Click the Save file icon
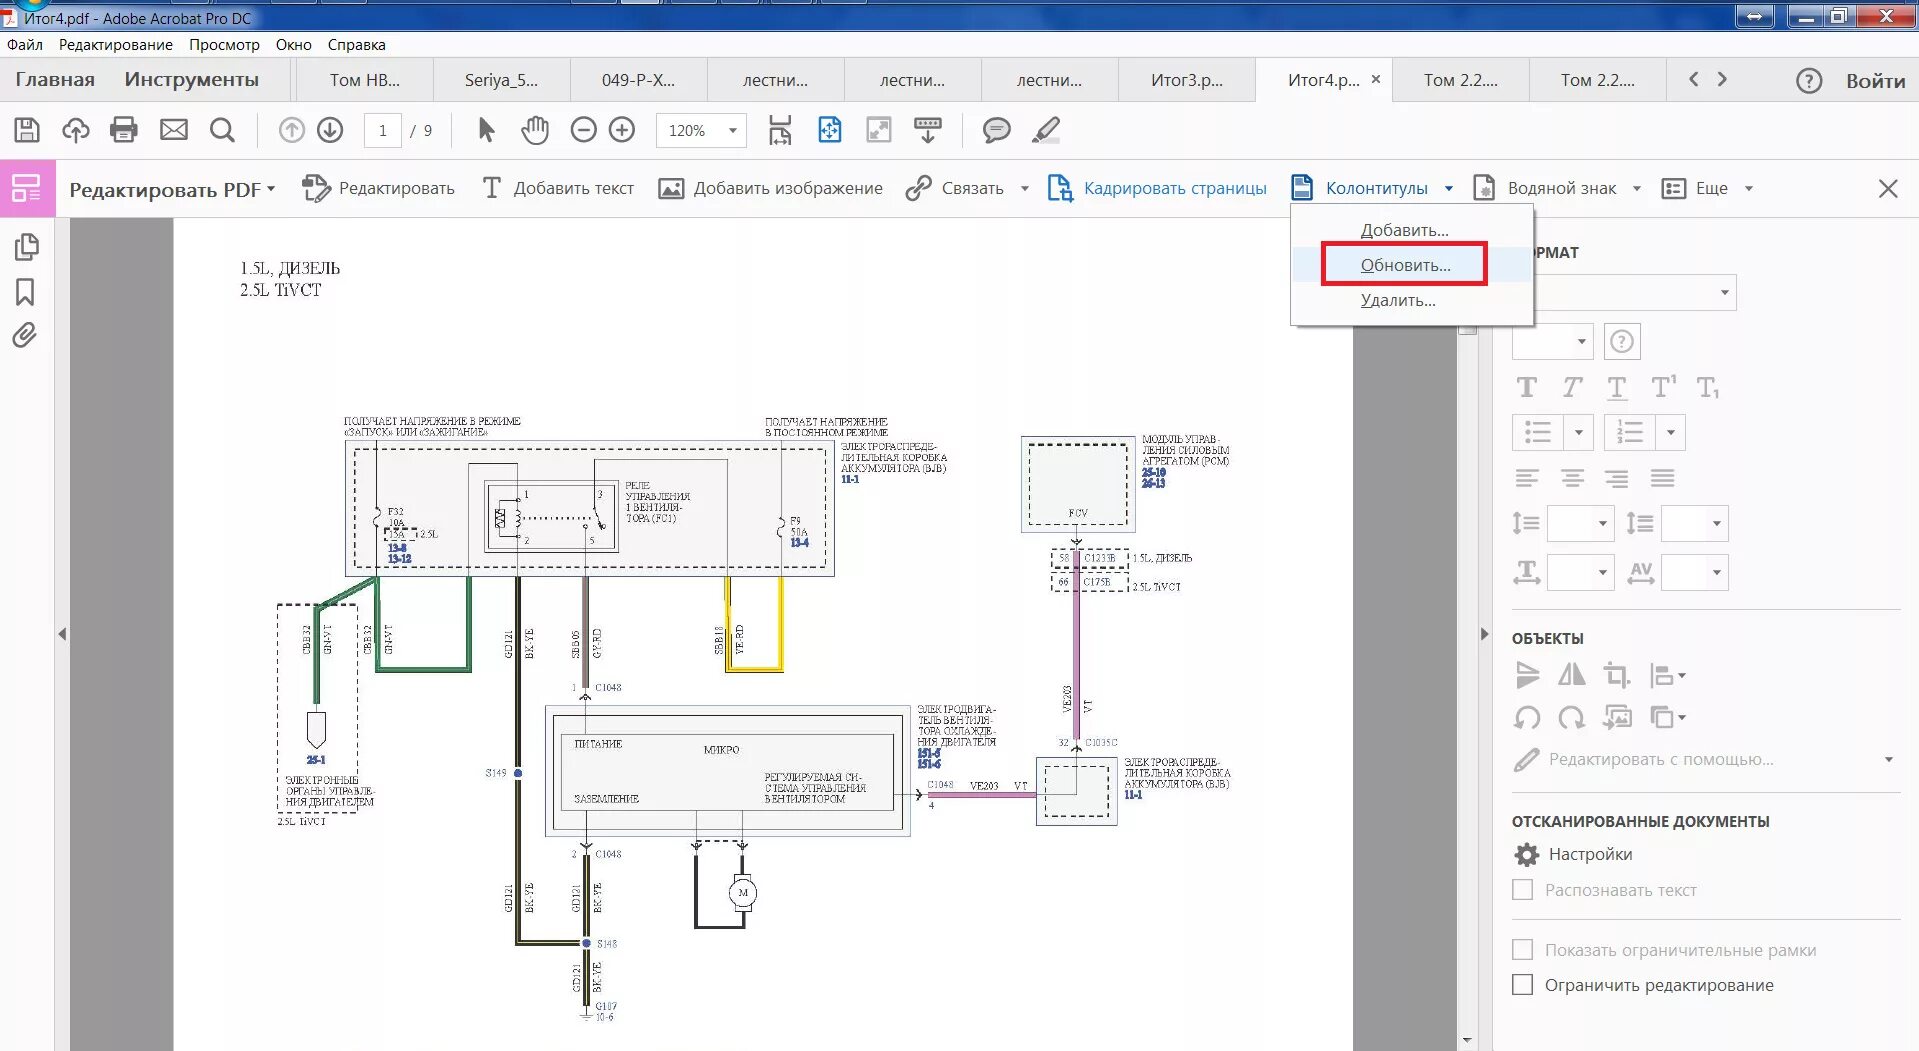This screenshot has width=1919, height=1051. (27, 130)
